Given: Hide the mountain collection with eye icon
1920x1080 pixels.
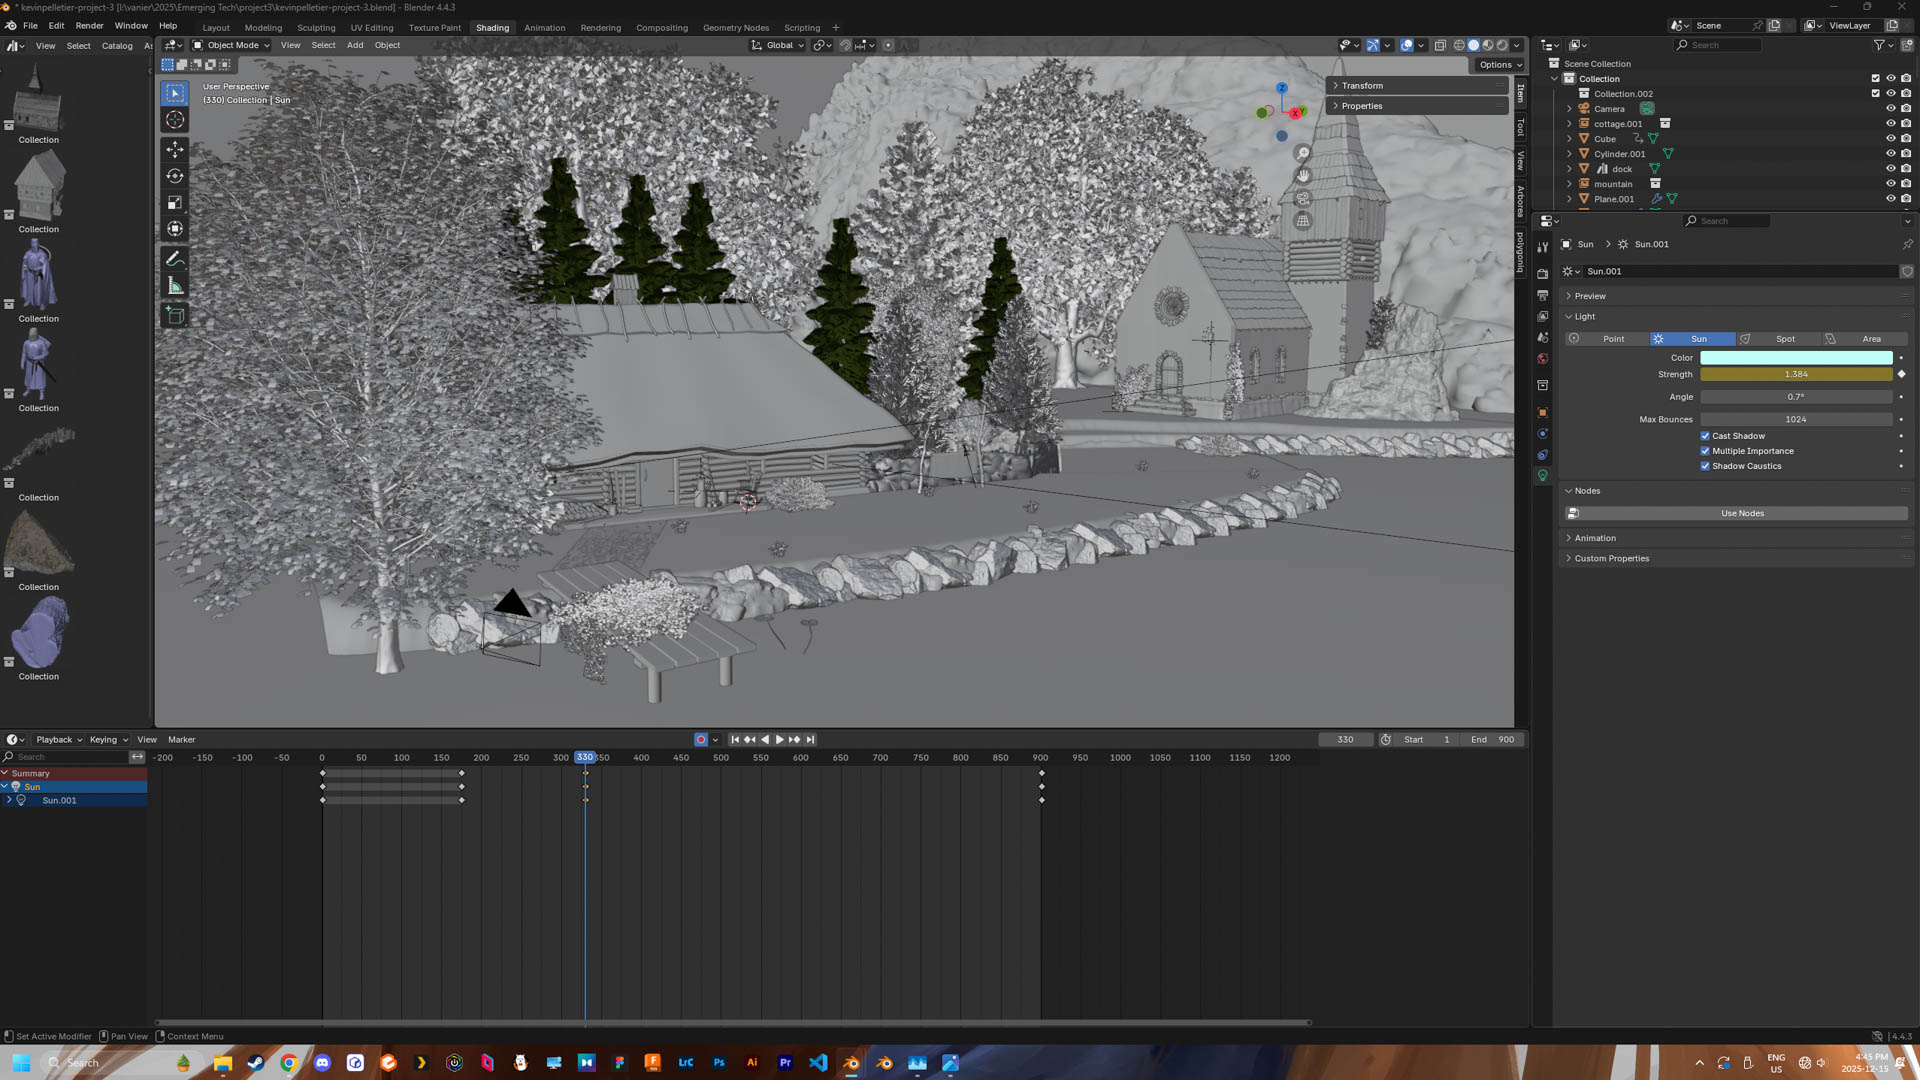Looking at the screenshot, I should point(1890,184).
